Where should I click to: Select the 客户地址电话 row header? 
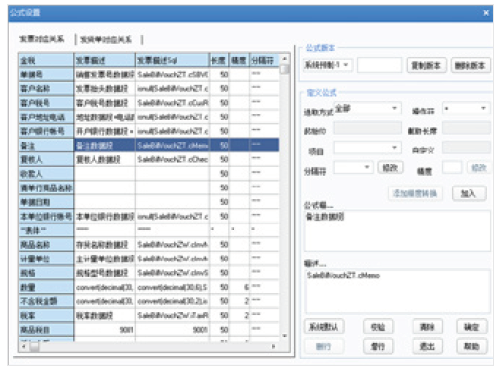click(46, 117)
